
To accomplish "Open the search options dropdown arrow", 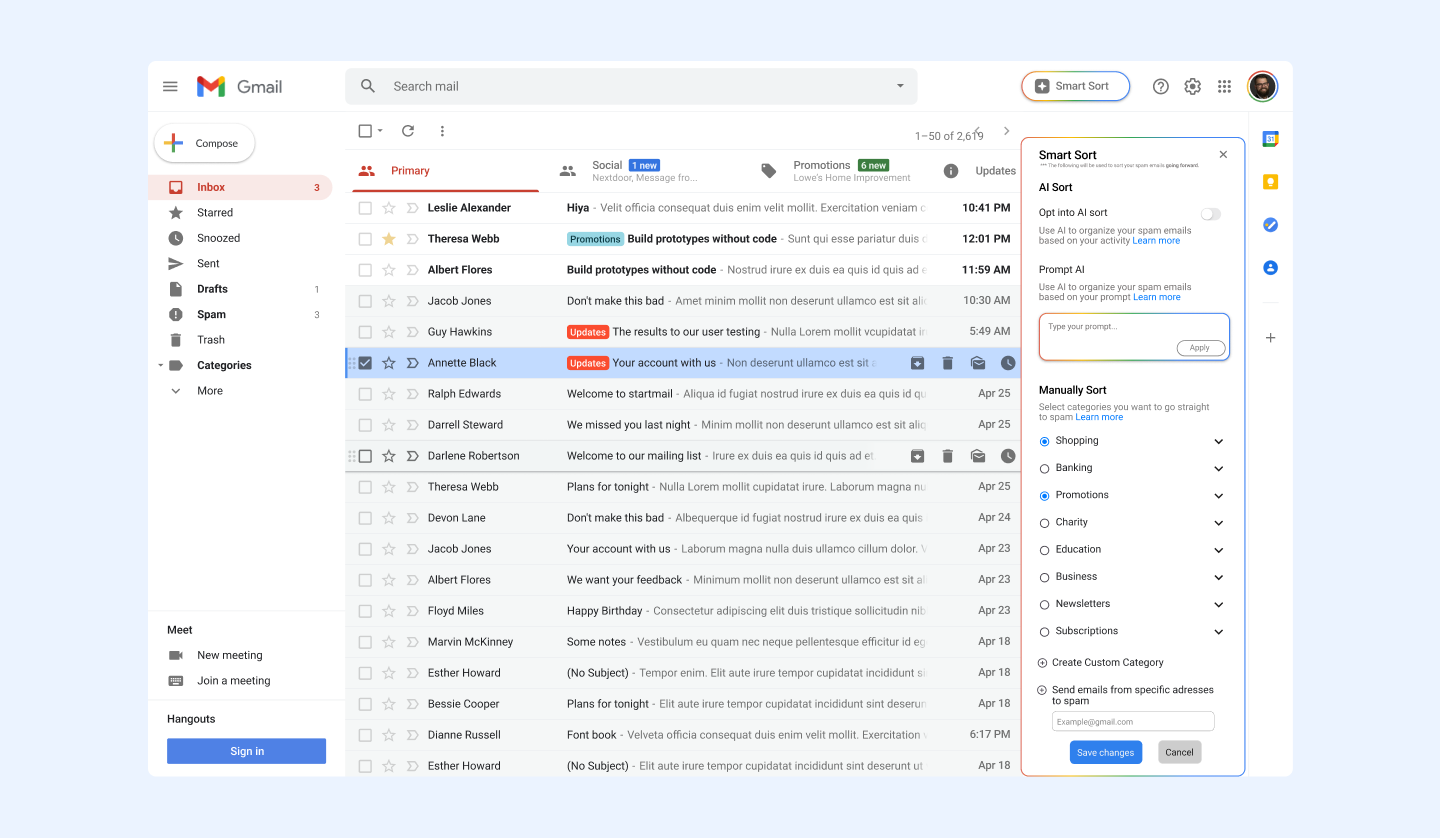I will click(x=900, y=86).
